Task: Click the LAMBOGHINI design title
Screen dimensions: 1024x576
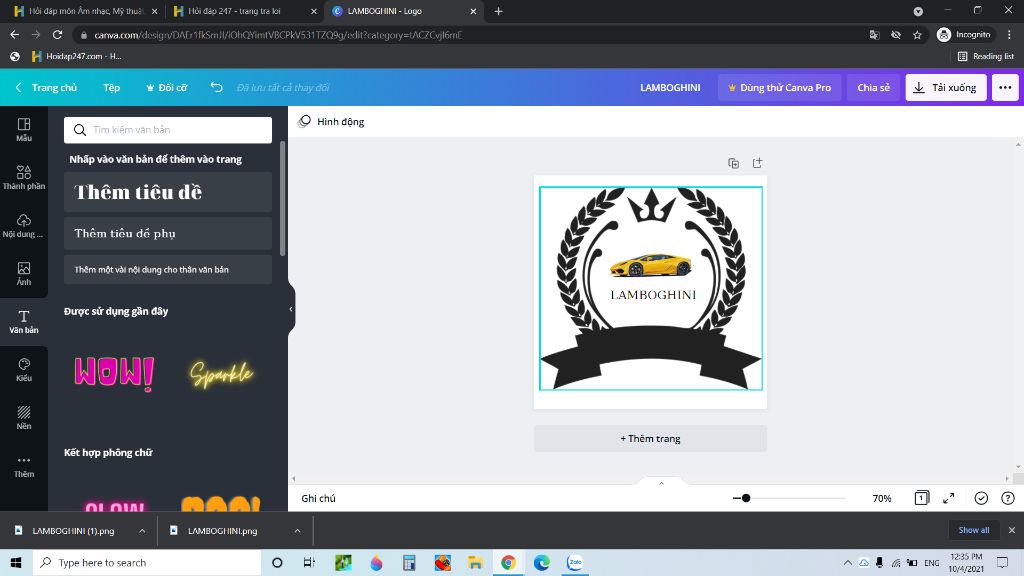Action: [x=670, y=88]
